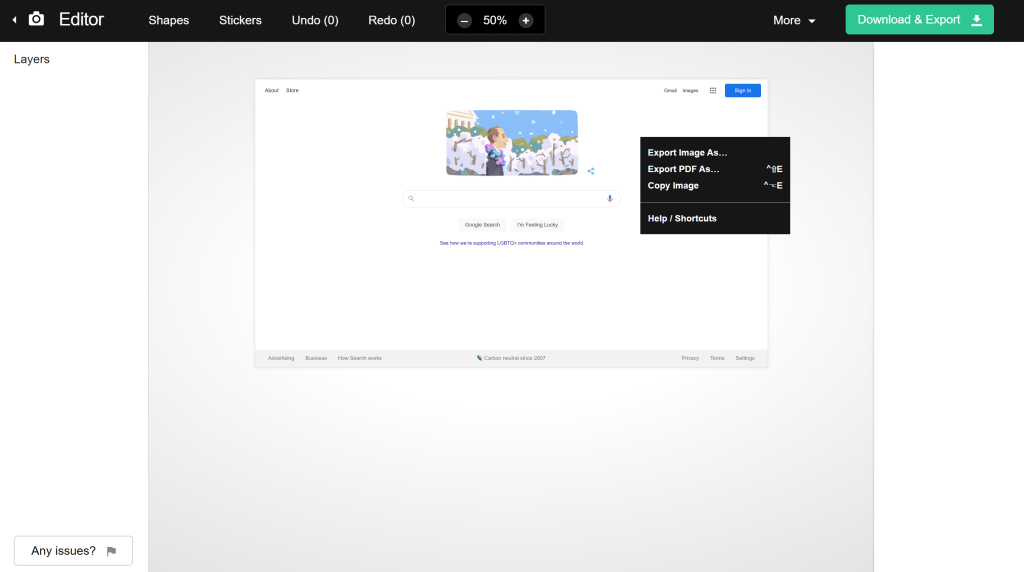Click the back arrow beside the camera
This screenshot has width=1024, height=572.
[14, 20]
